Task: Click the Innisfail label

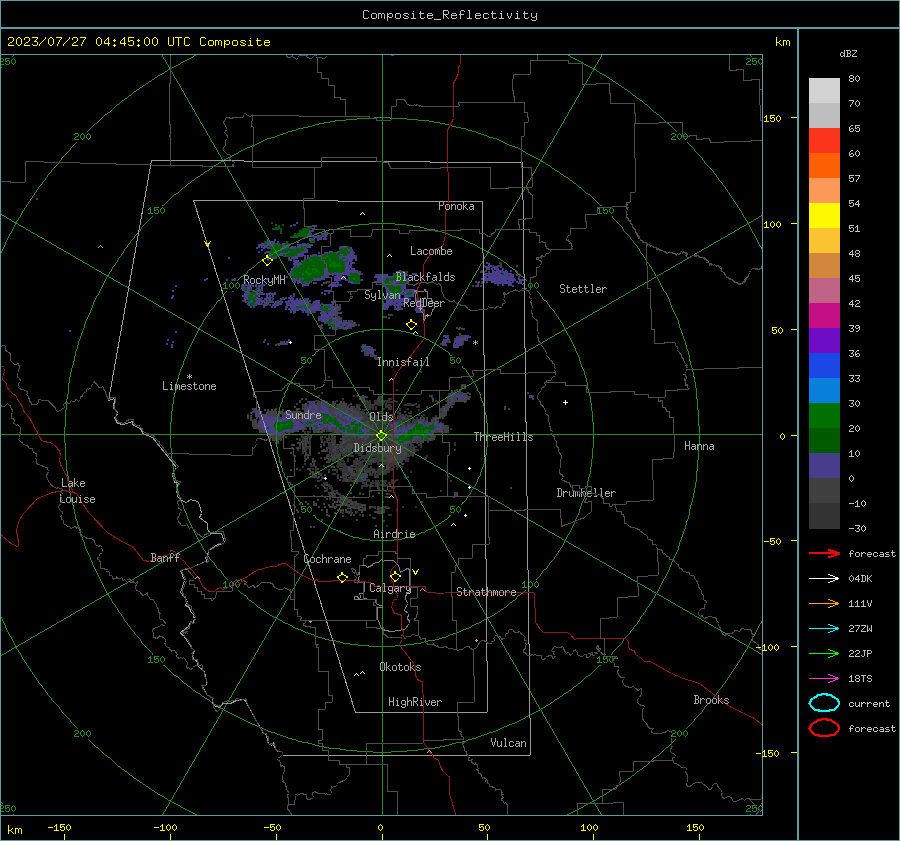Action: [x=403, y=362]
